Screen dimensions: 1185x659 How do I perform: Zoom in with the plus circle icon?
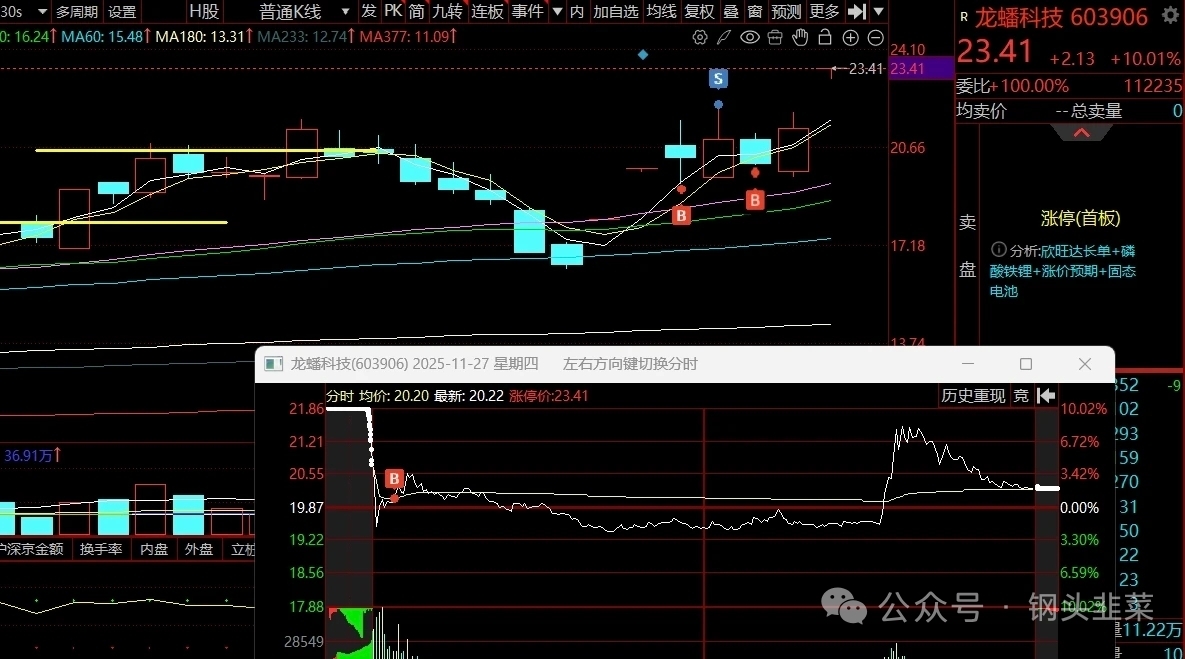[x=850, y=37]
